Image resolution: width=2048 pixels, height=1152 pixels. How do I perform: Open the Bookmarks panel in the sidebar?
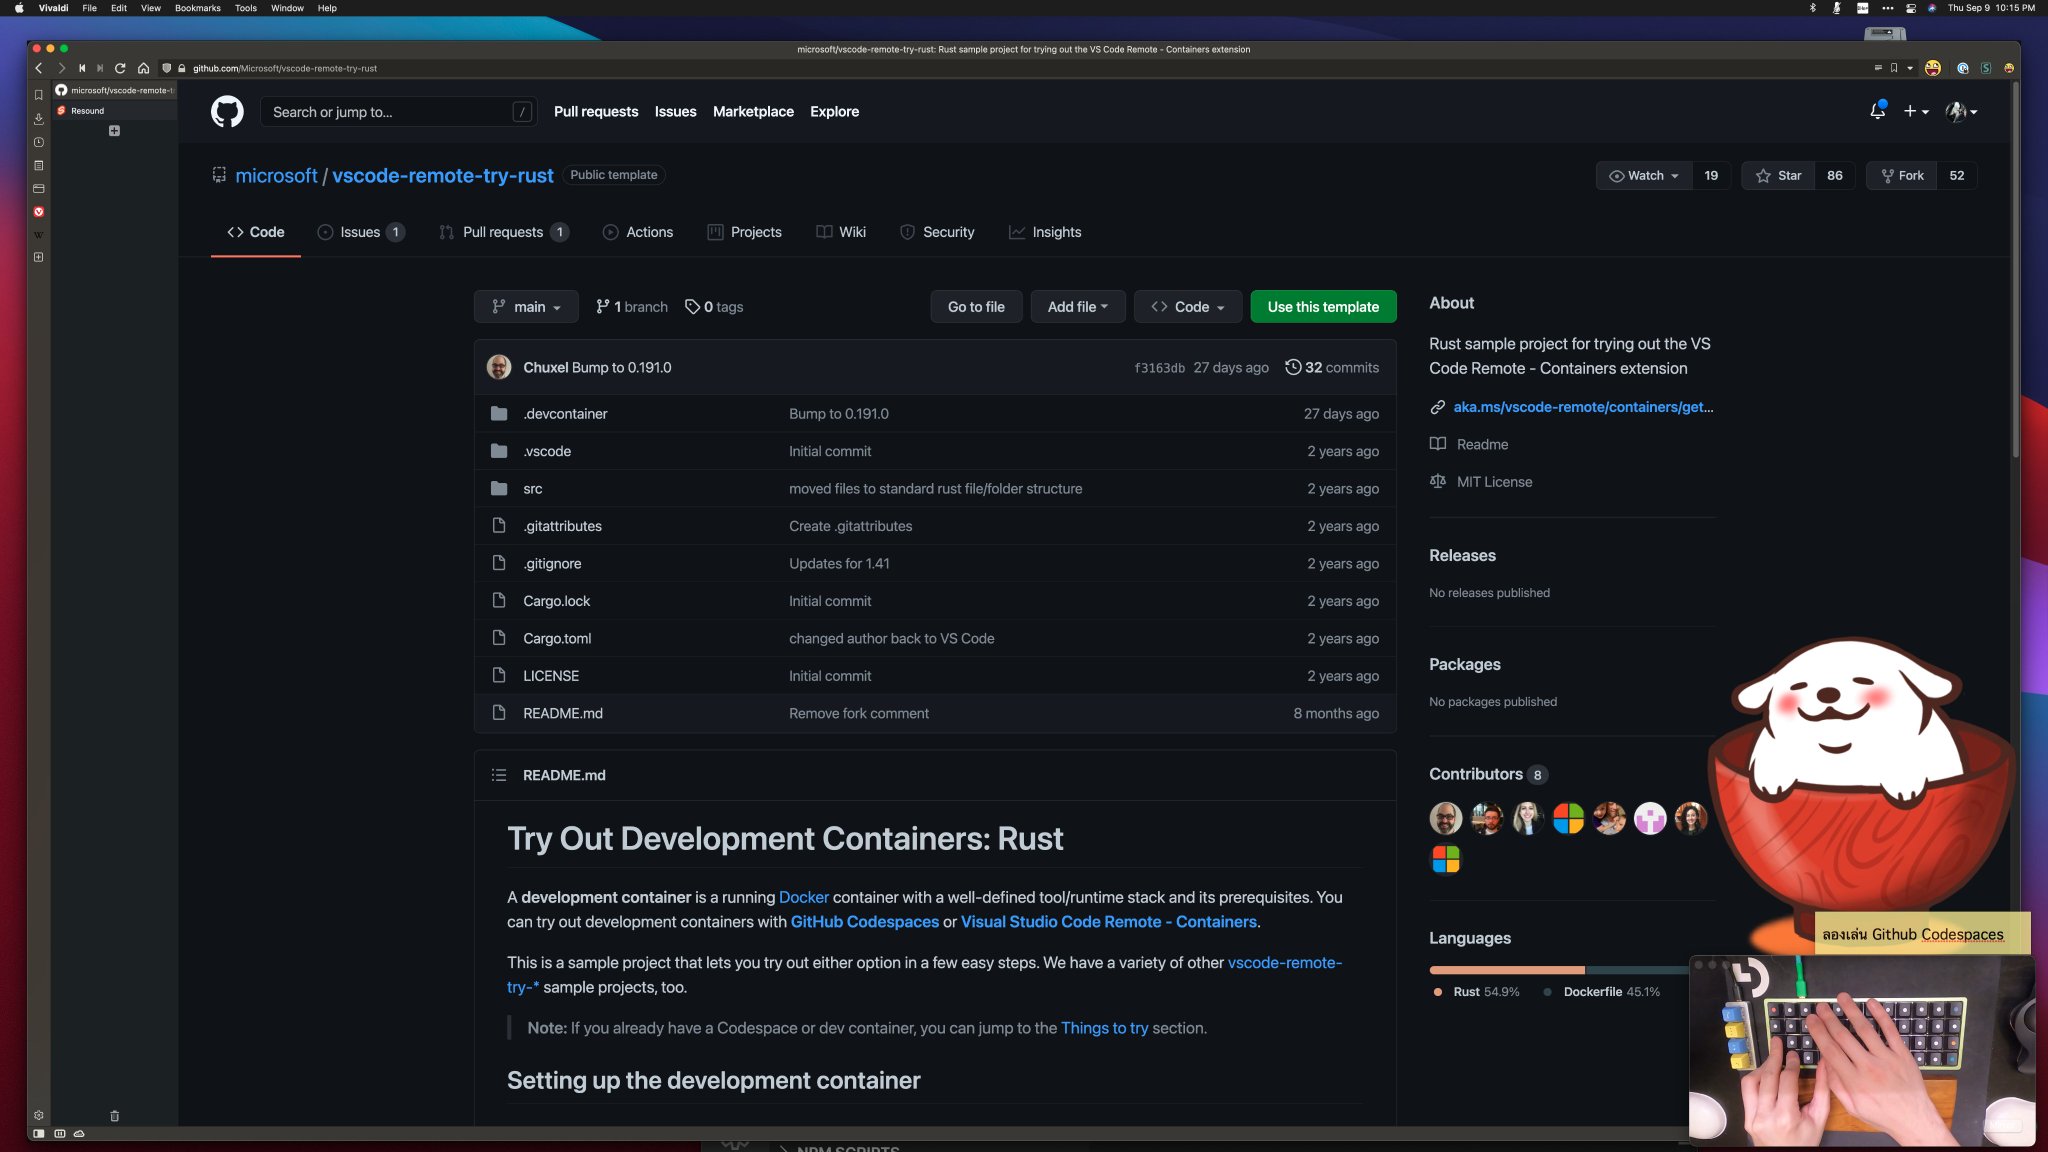(x=38, y=95)
